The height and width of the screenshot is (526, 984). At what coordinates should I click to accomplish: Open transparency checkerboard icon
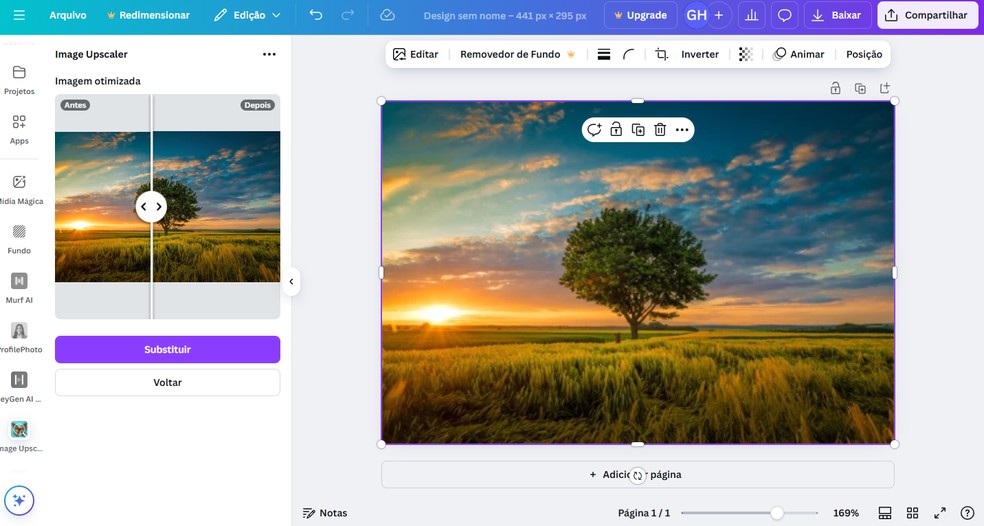745,54
